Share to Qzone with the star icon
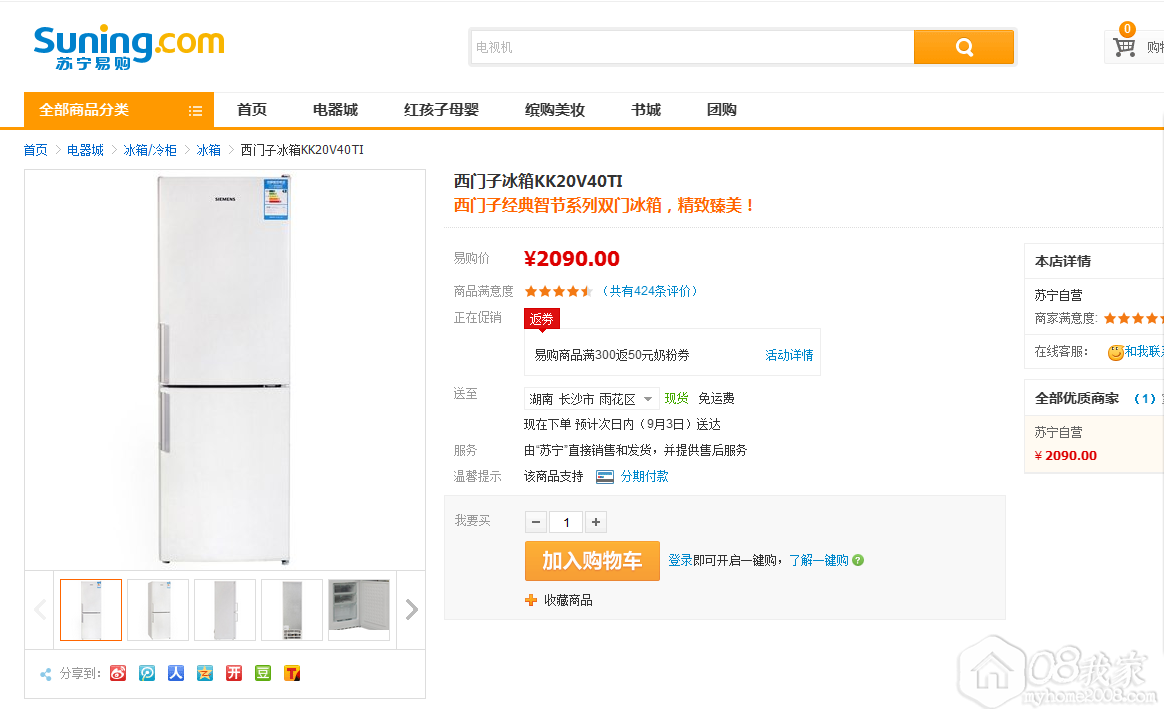Viewport: 1164px width, 714px height. 205,673
